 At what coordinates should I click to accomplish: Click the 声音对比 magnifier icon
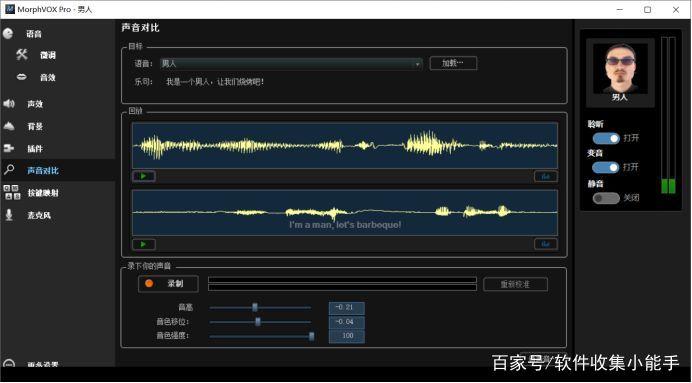pyautogui.click(x=8, y=170)
